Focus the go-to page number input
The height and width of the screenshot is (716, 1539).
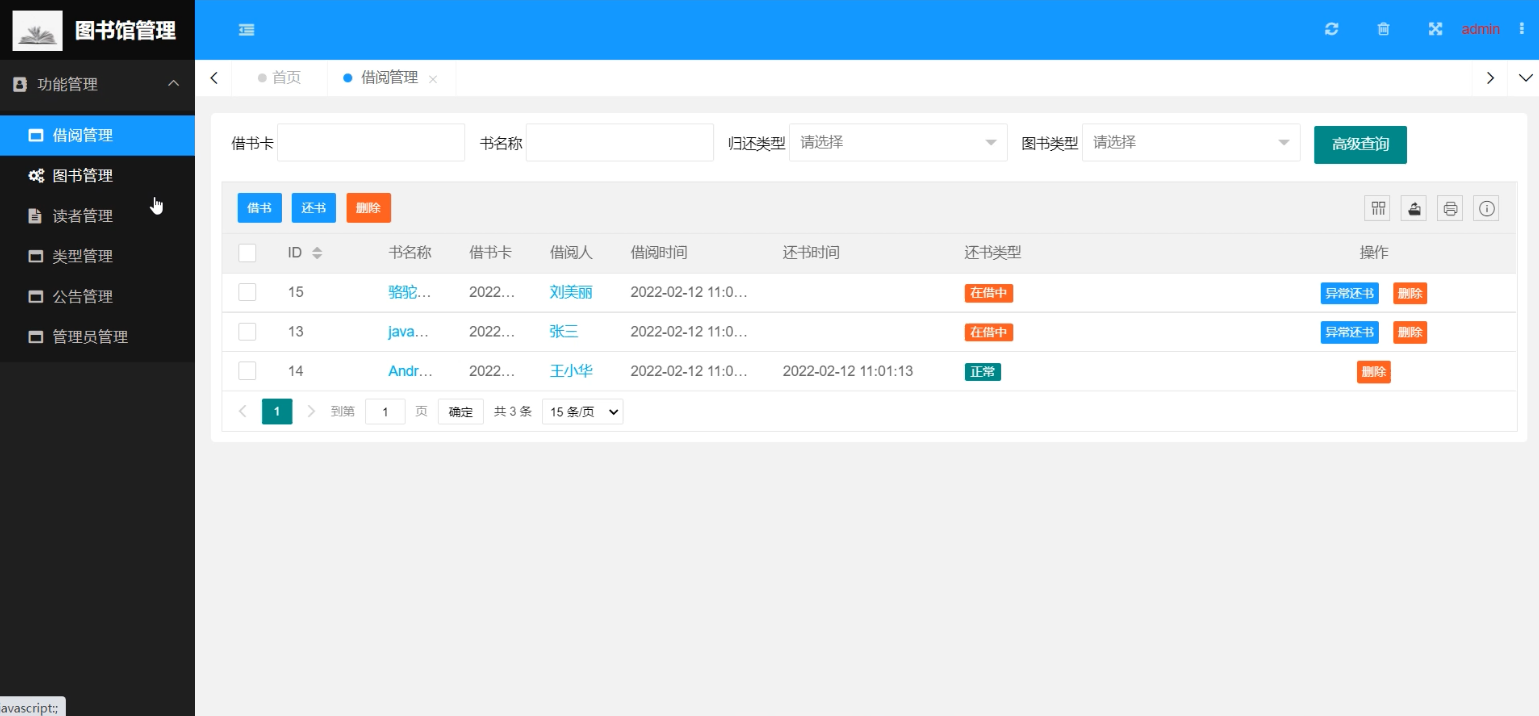385,411
